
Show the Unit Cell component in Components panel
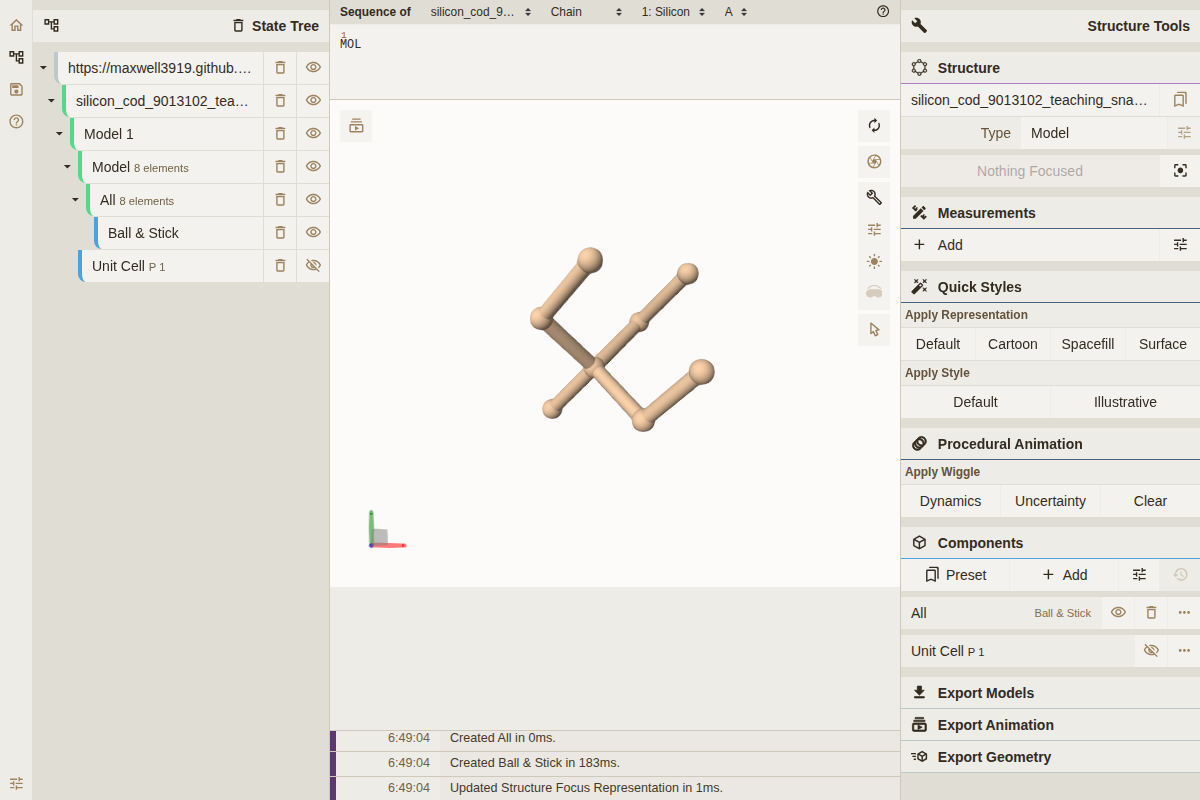click(x=1151, y=650)
